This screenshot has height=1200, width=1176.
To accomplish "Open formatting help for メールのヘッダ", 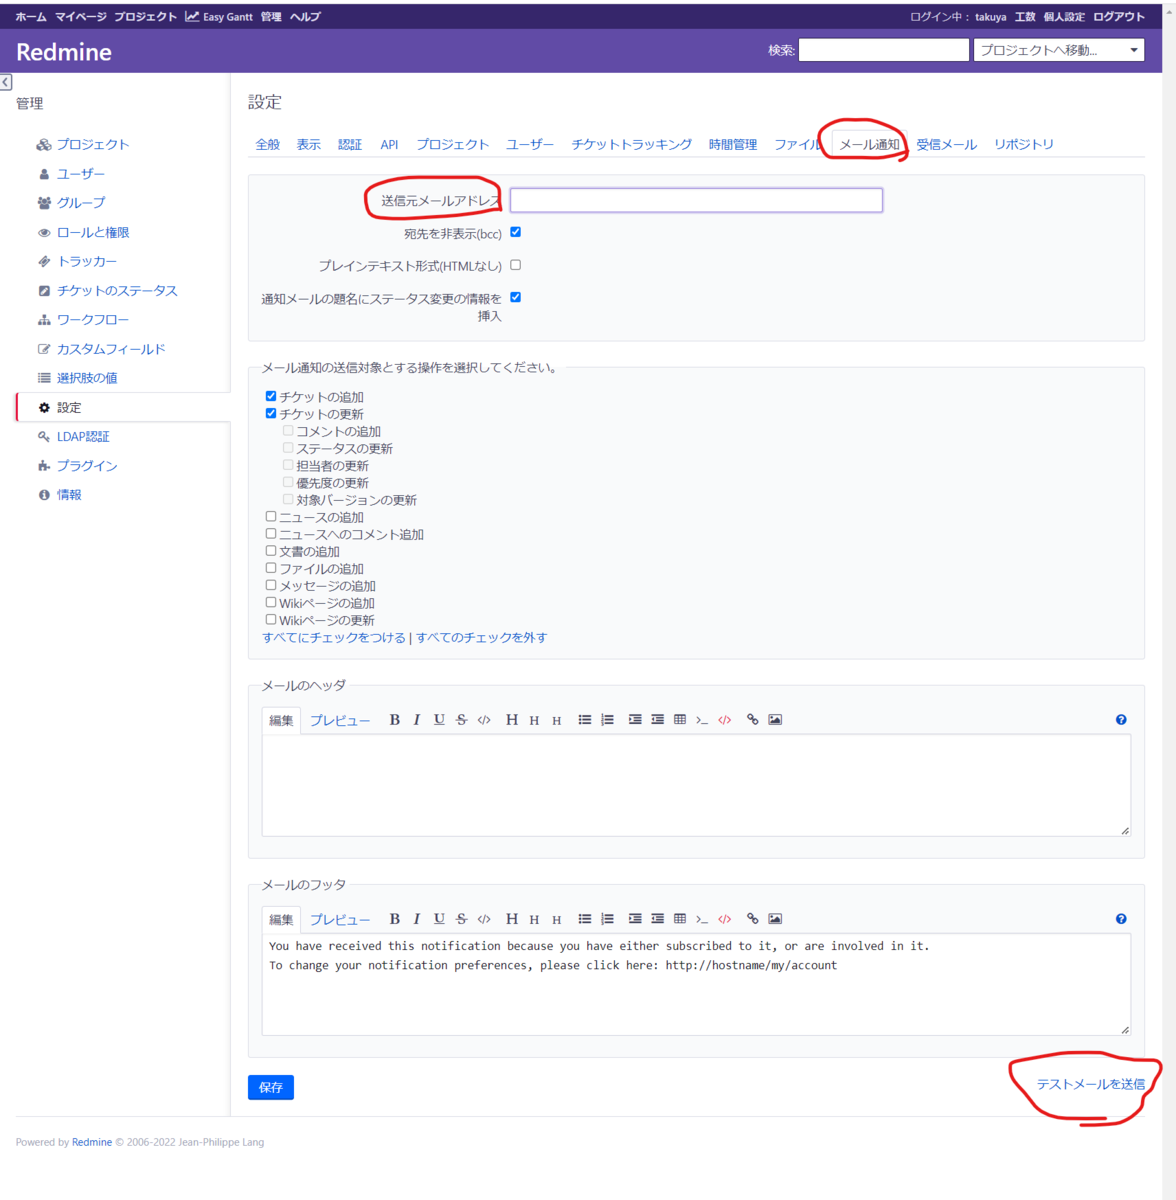I will coord(1121,720).
